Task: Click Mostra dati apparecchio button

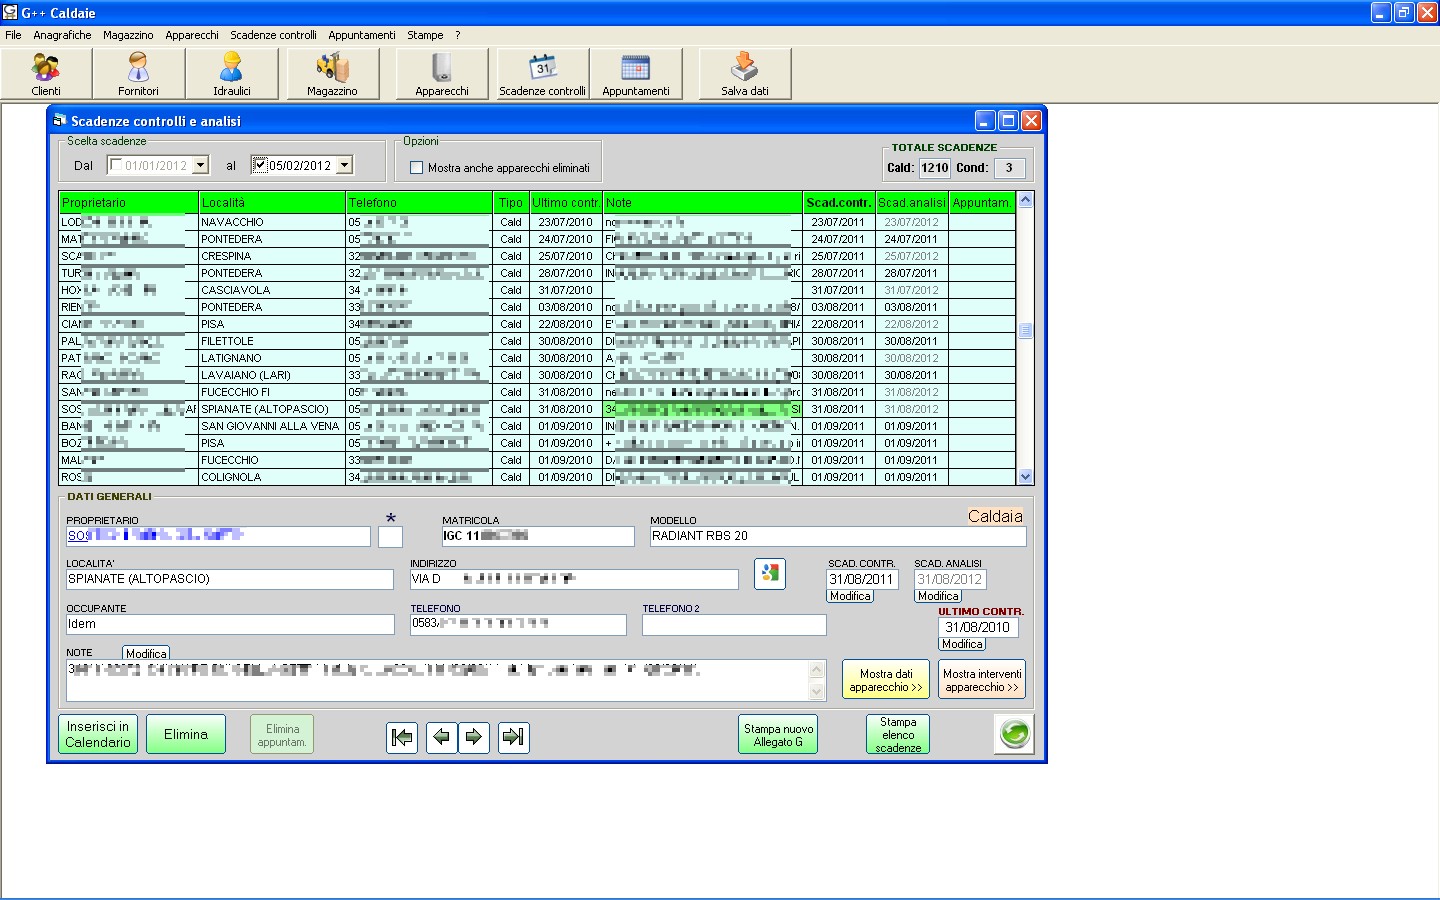Action: (x=885, y=680)
